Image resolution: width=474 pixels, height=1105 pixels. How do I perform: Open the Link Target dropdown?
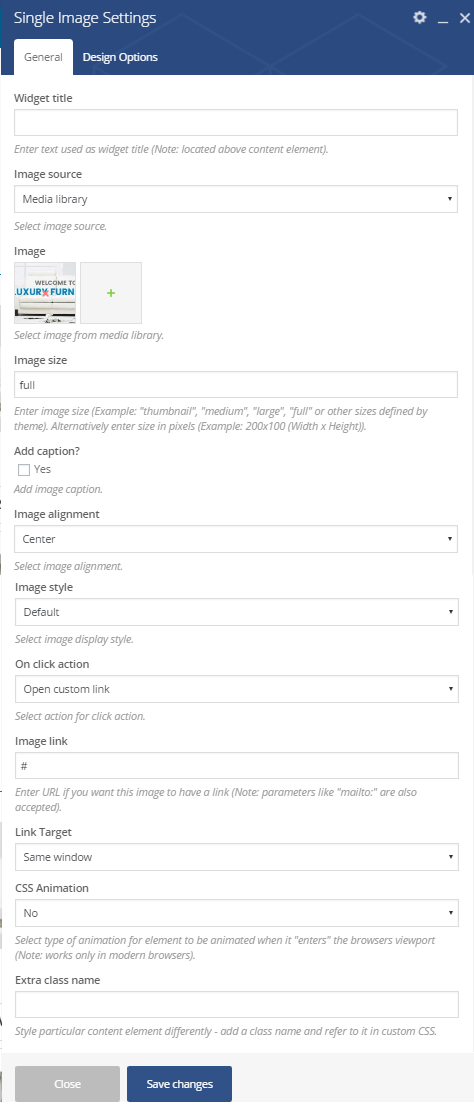coord(237,857)
